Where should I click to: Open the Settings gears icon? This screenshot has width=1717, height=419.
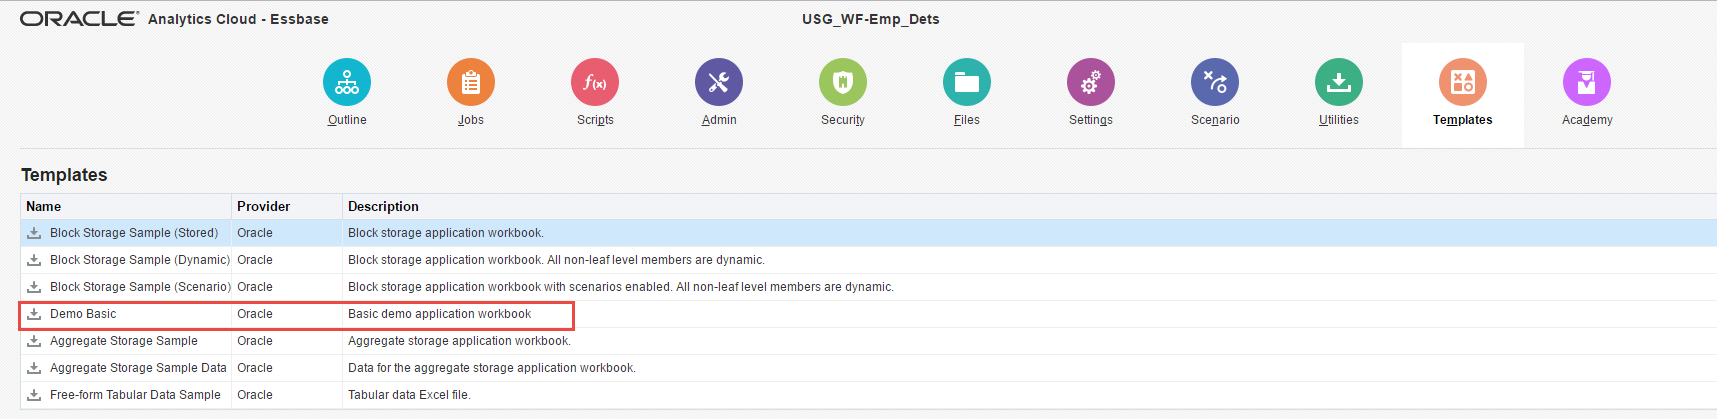click(1091, 82)
